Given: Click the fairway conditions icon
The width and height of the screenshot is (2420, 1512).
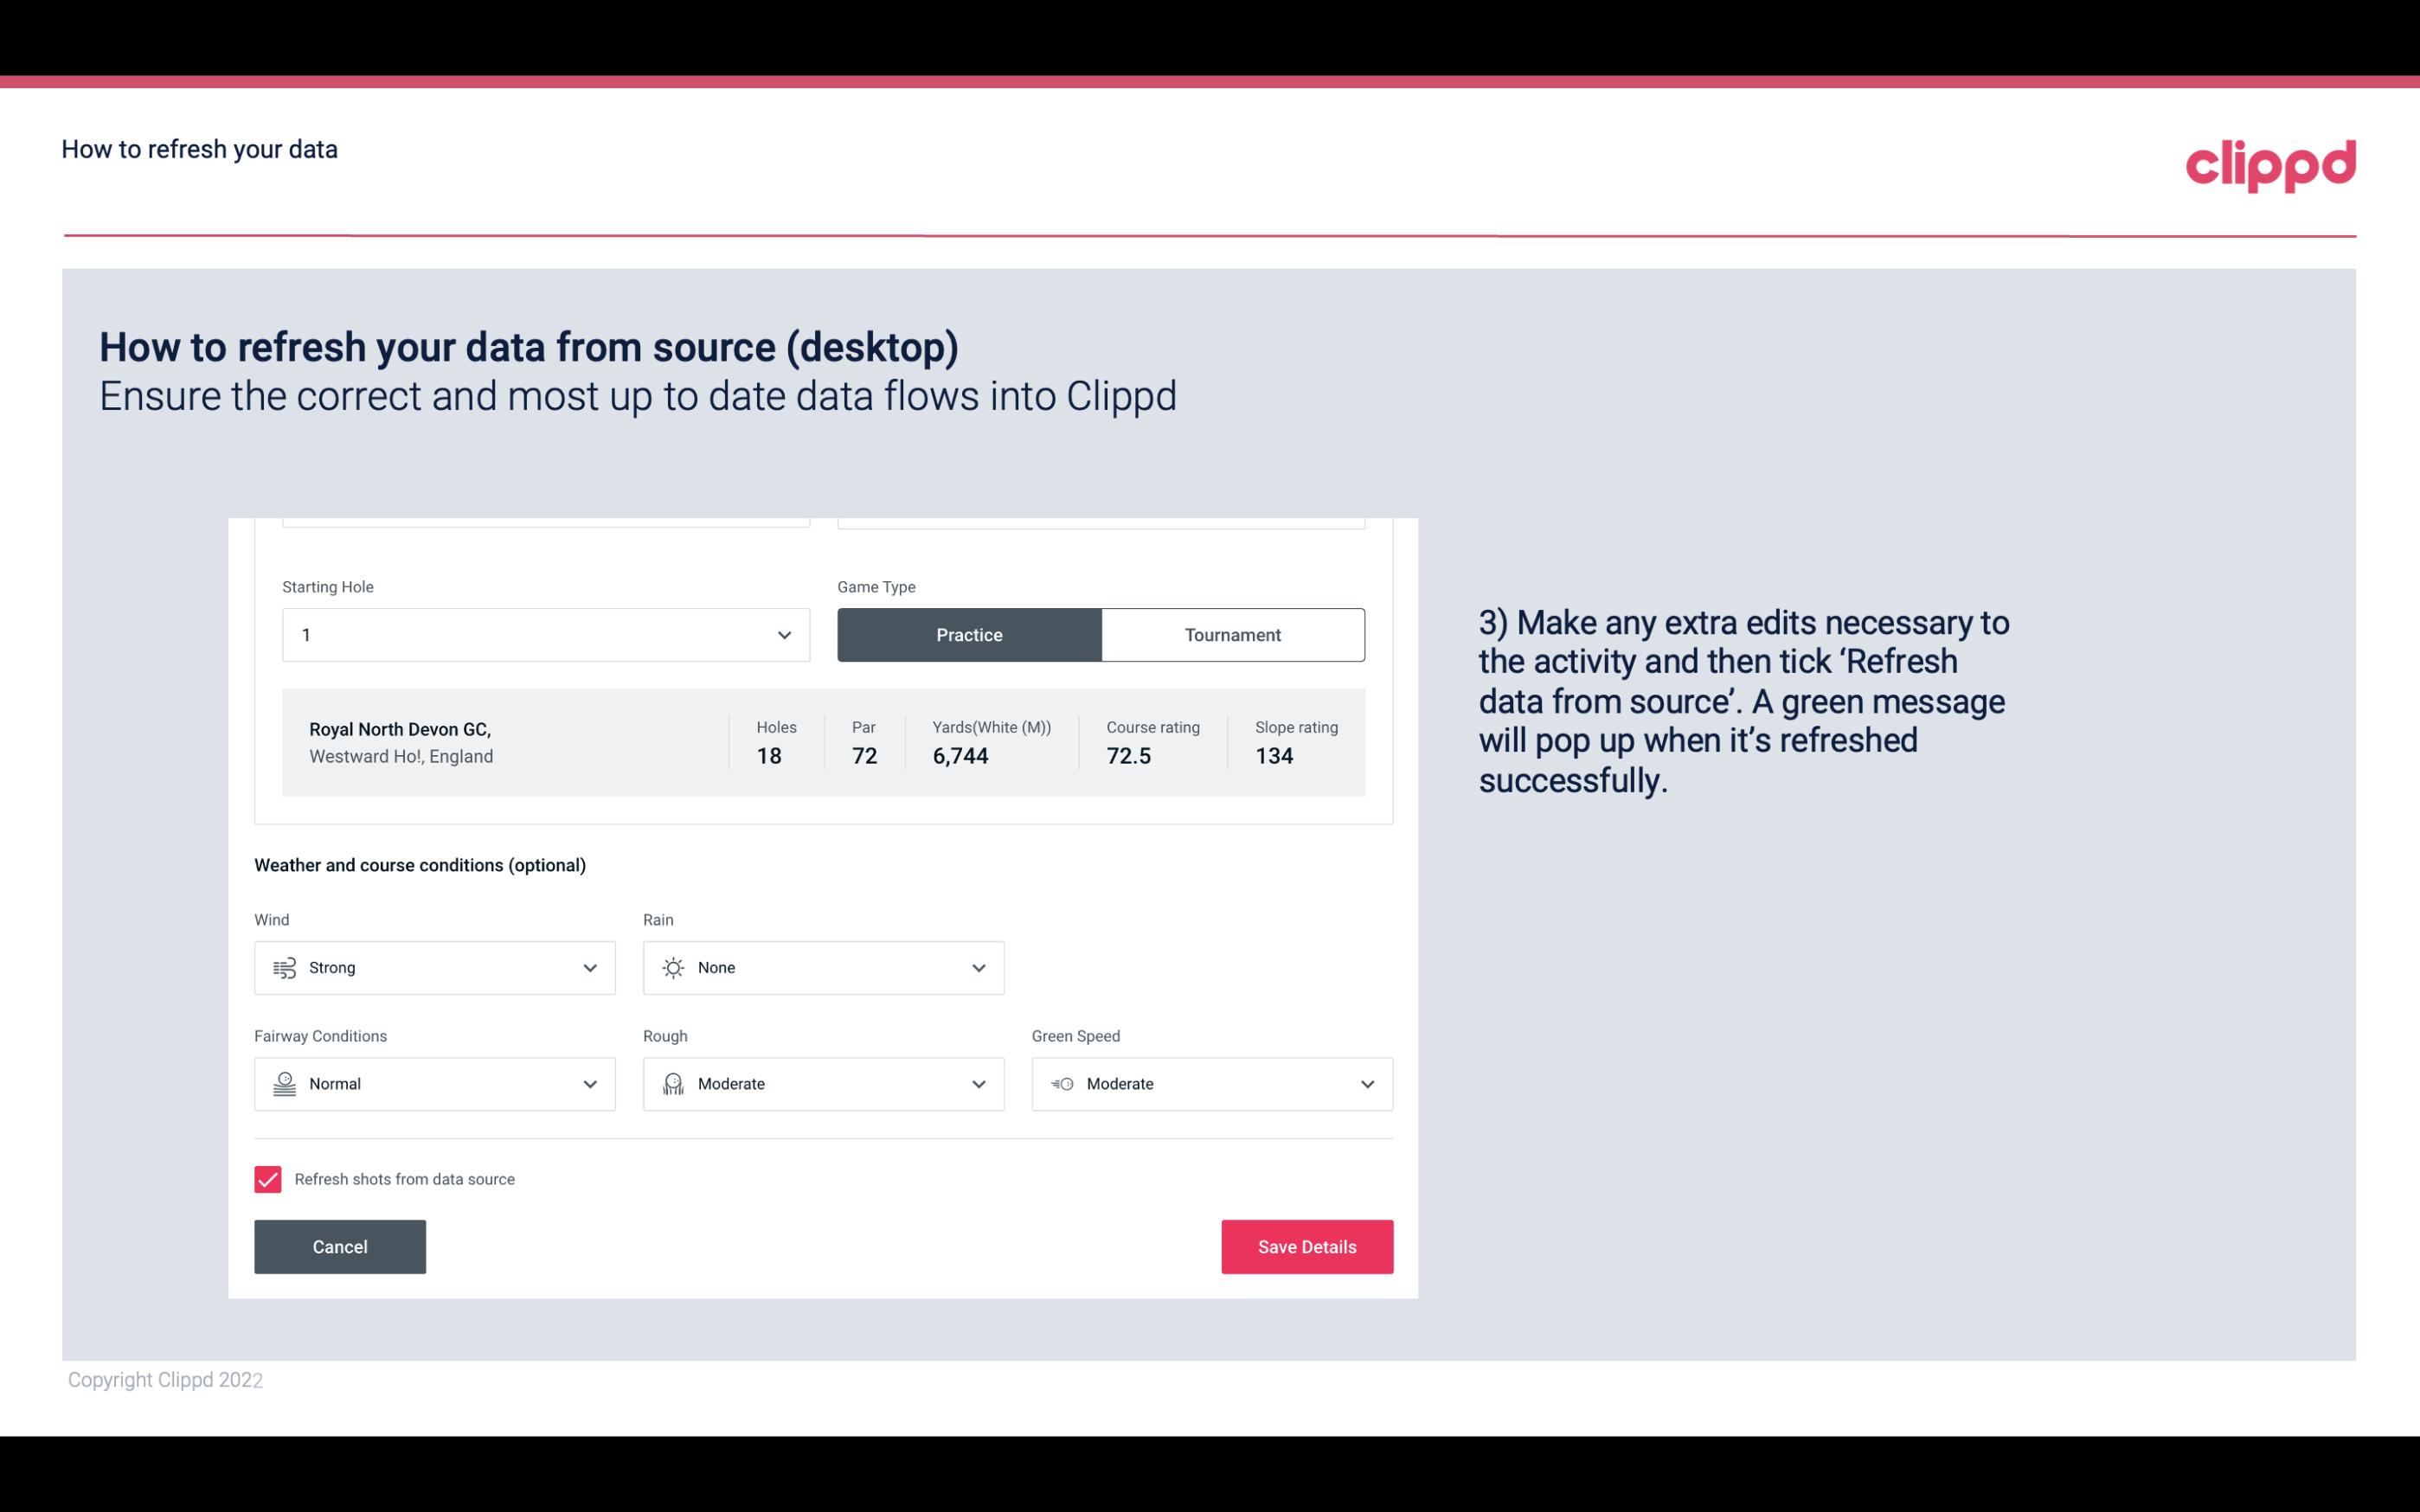Looking at the screenshot, I should click(x=282, y=1084).
